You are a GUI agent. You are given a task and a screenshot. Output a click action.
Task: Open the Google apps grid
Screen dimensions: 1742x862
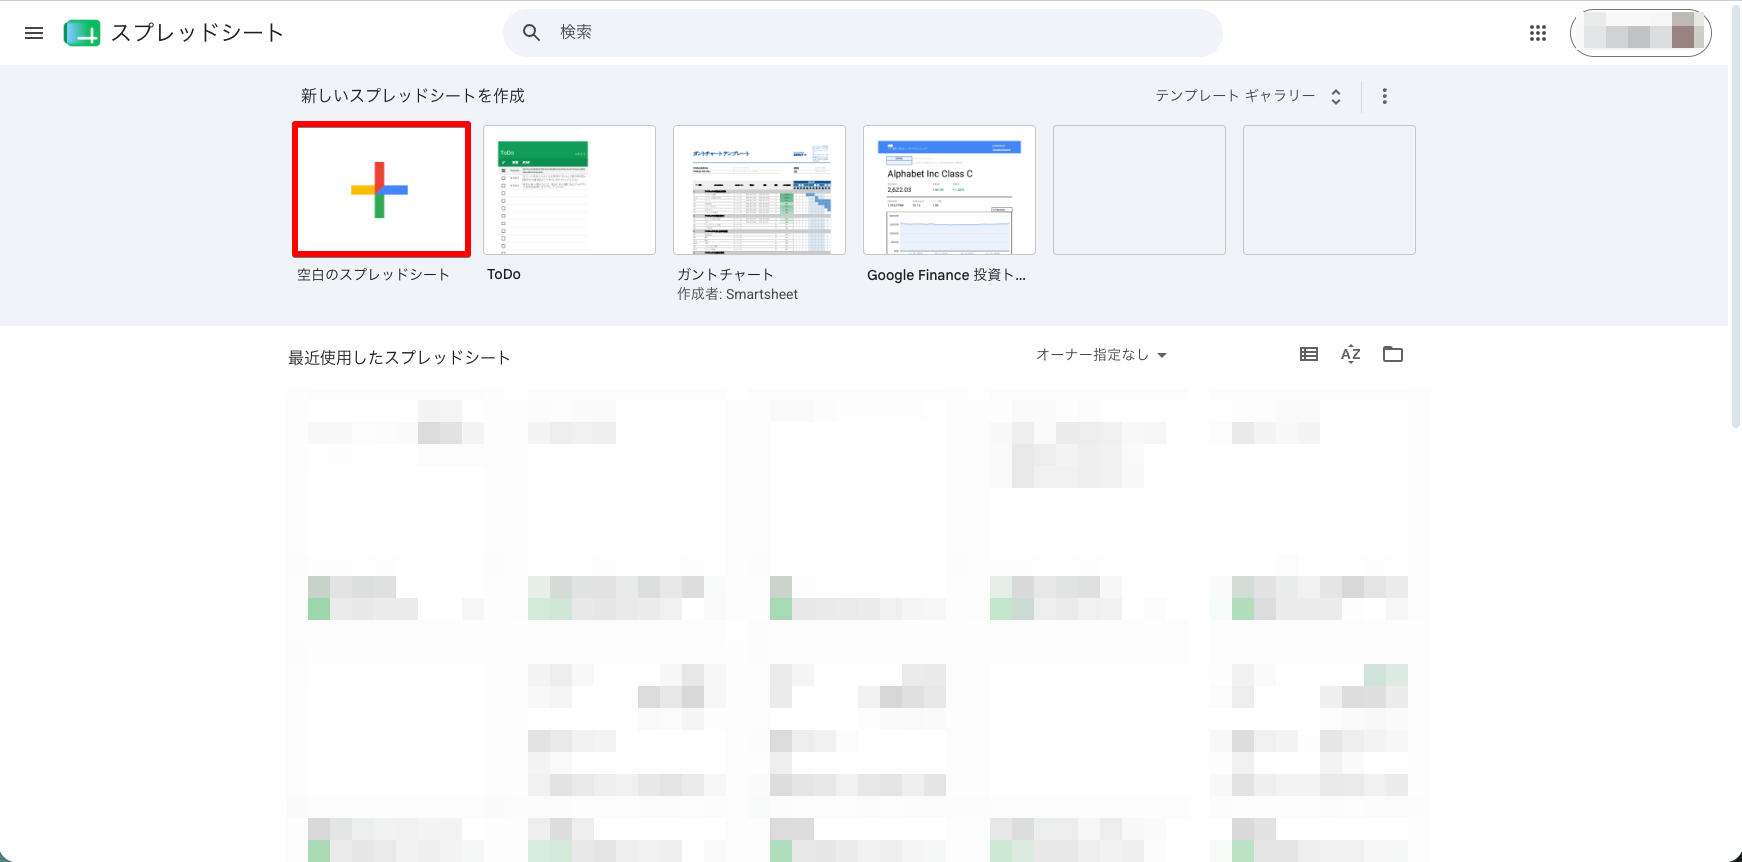coord(1538,33)
